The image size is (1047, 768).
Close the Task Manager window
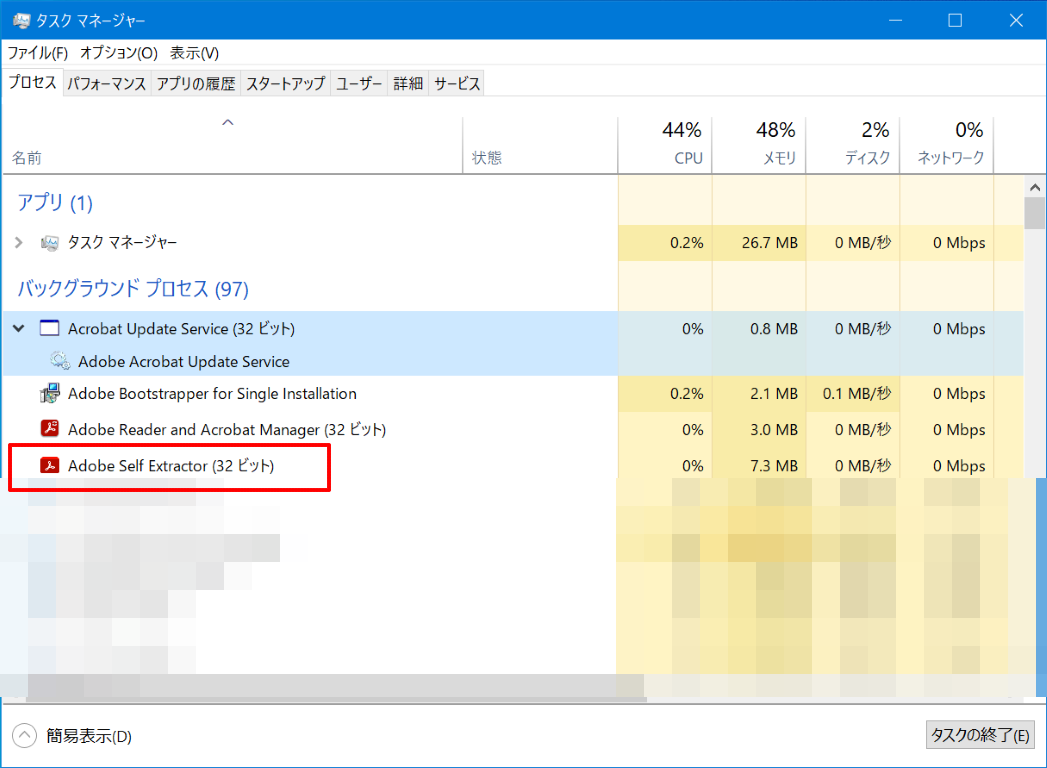pos(1016,21)
